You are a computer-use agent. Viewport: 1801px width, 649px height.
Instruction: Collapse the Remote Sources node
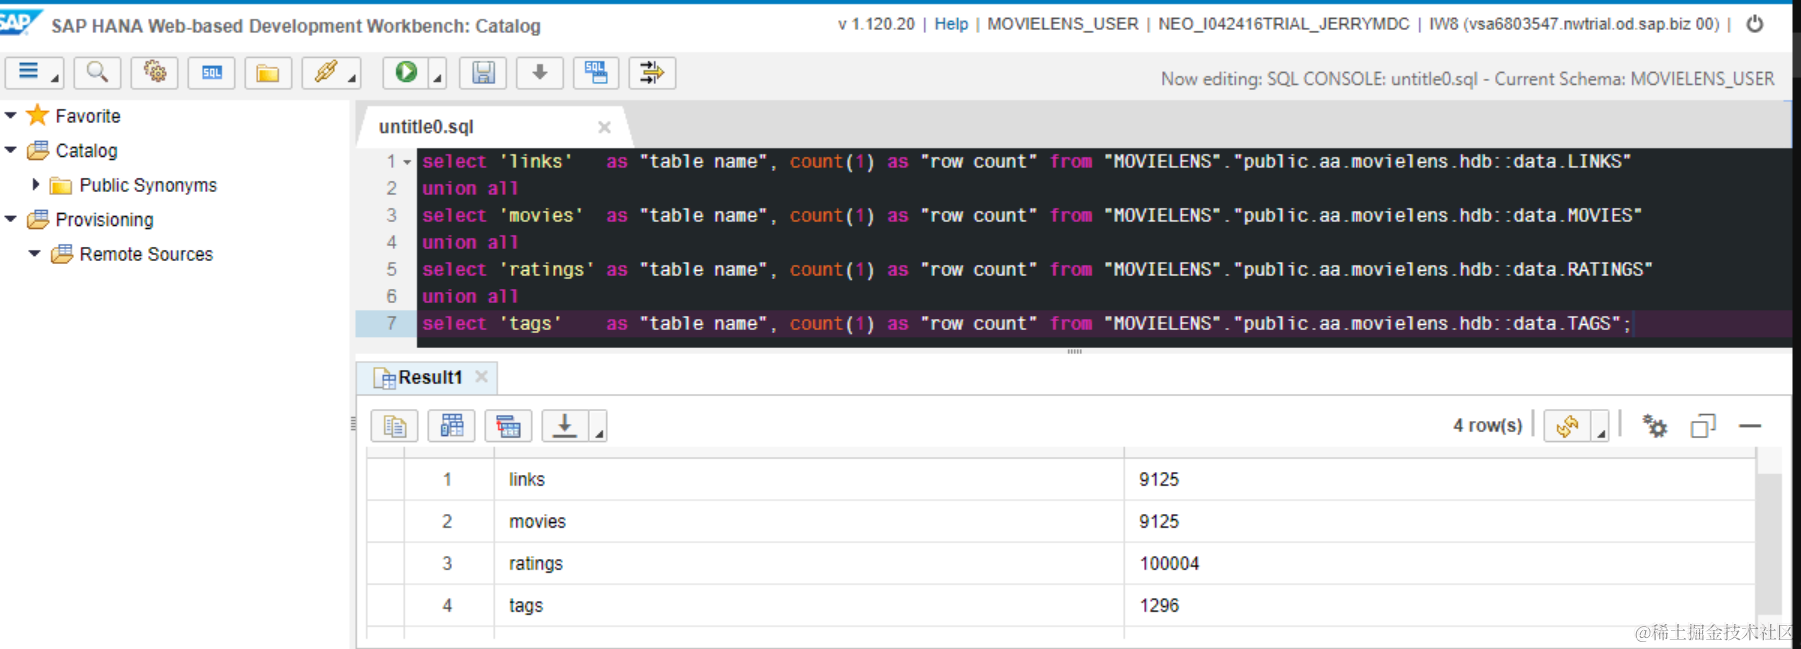[x=35, y=254]
